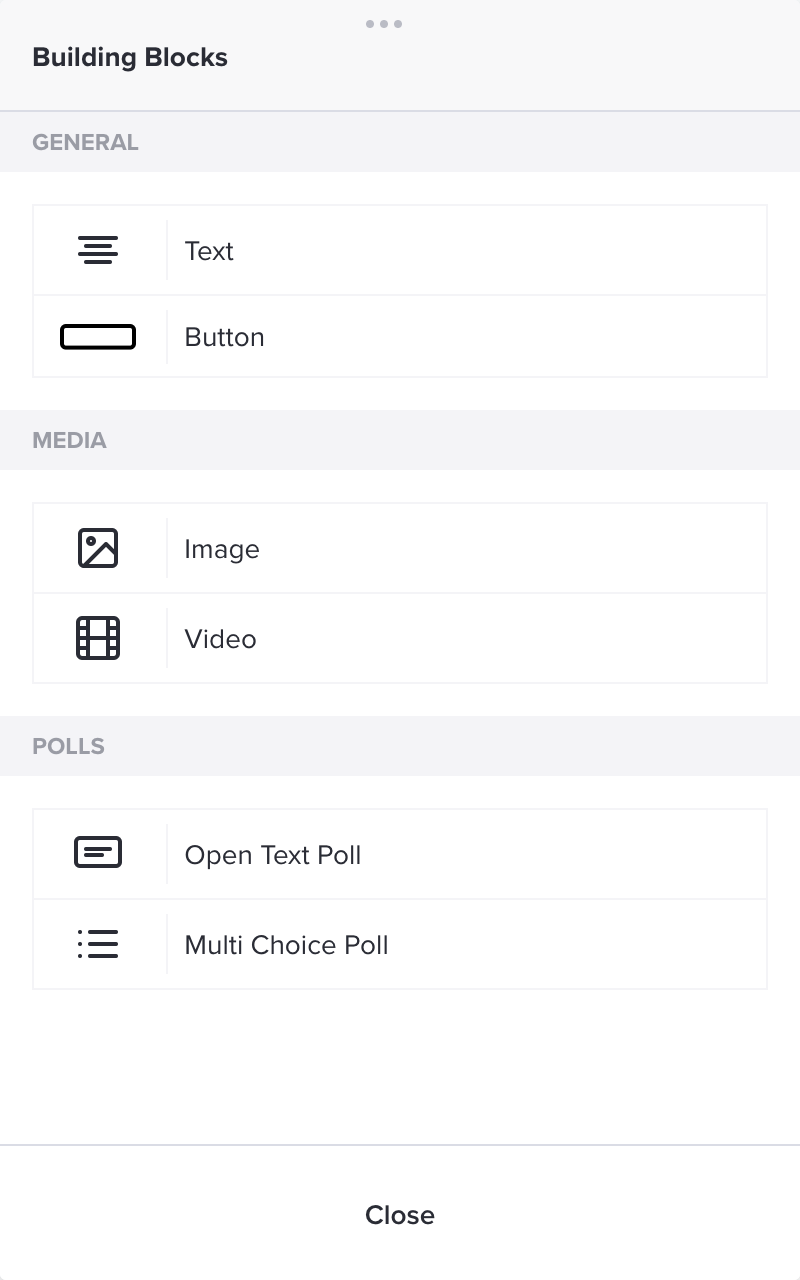Click the film strip Video icon
This screenshot has width=800, height=1280.
[x=98, y=638]
